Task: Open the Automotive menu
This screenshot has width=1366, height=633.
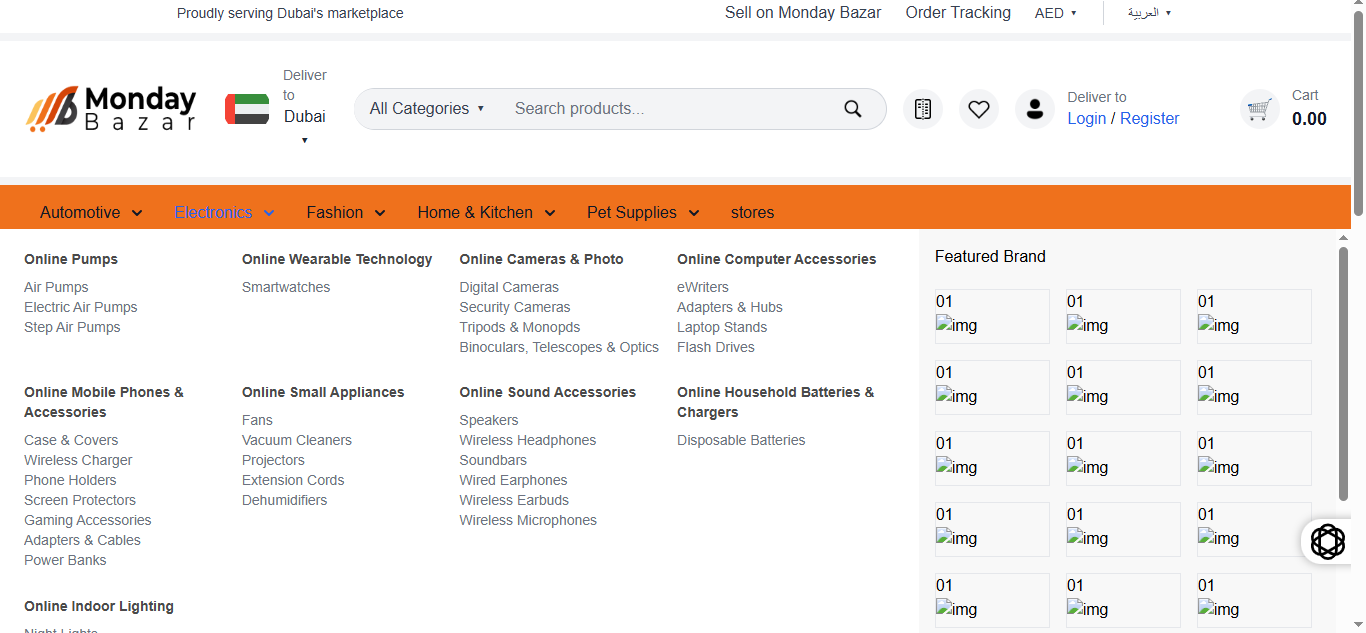Action: click(91, 212)
